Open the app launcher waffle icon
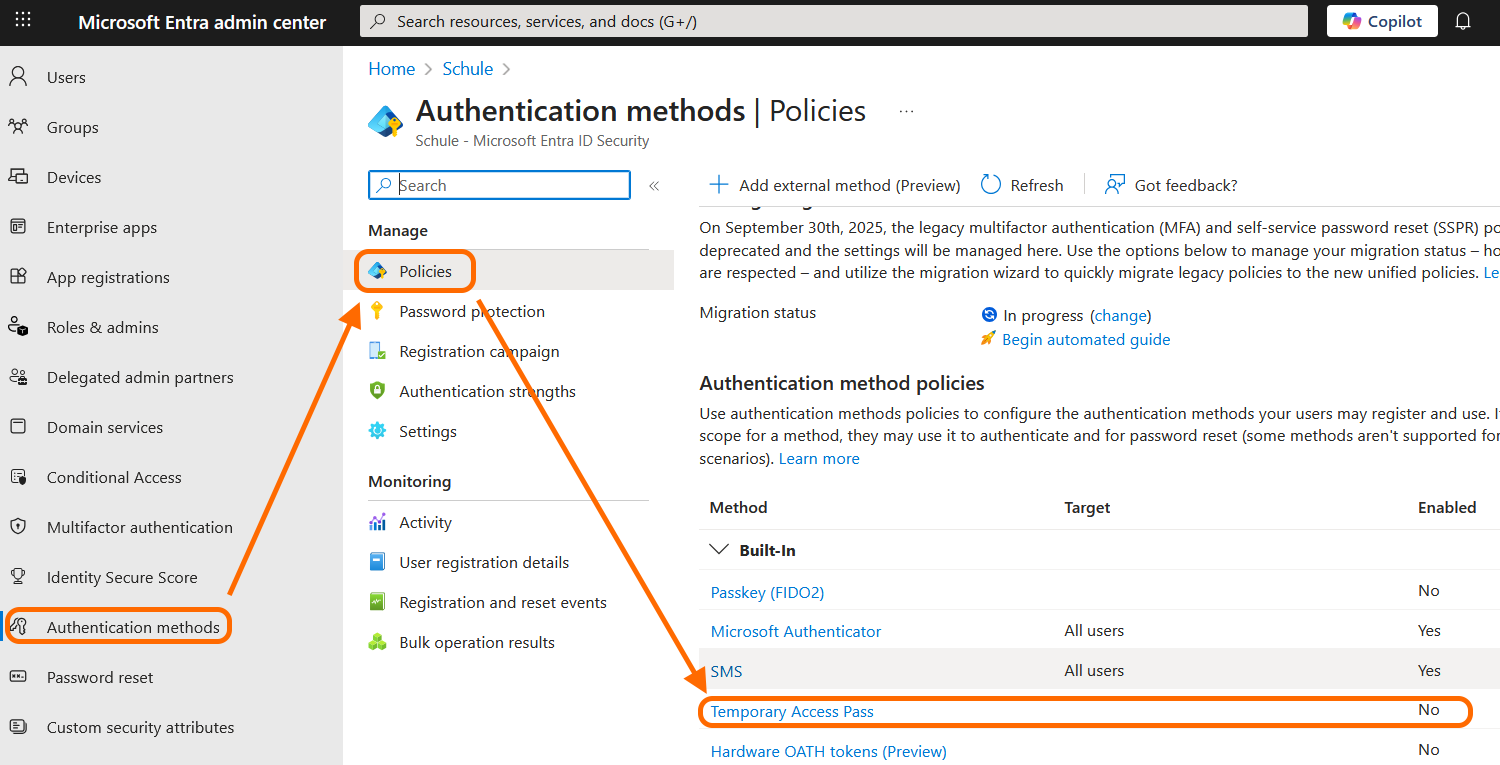 click(x=23, y=20)
